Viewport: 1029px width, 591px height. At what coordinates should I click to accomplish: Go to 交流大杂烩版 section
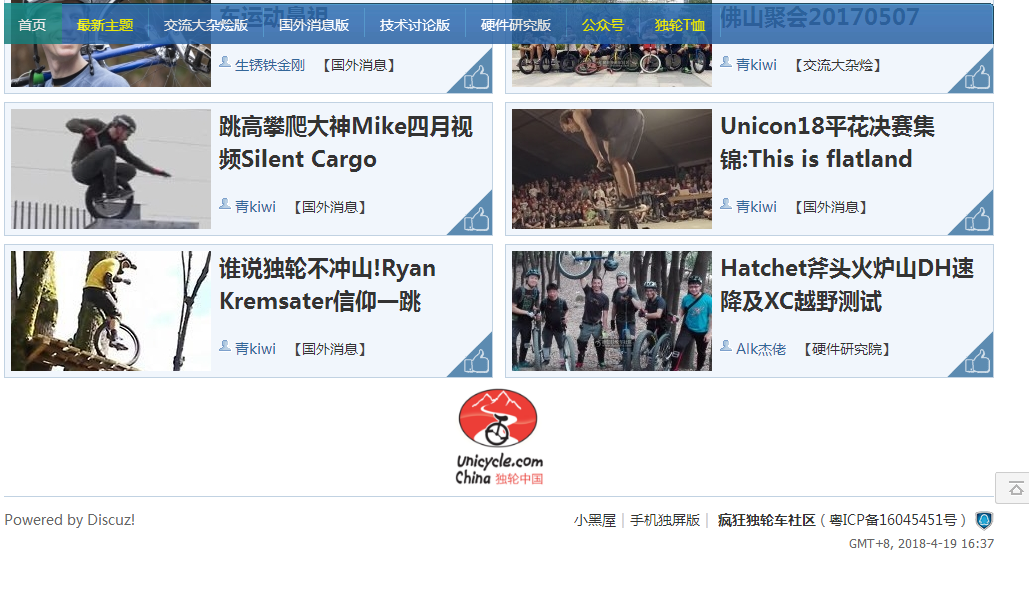click(205, 25)
